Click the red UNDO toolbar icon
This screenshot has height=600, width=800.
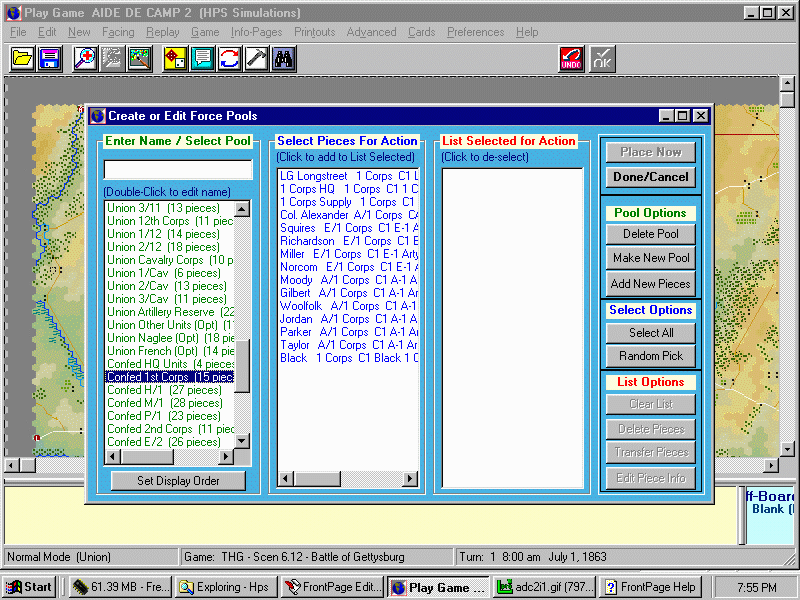[x=571, y=59]
